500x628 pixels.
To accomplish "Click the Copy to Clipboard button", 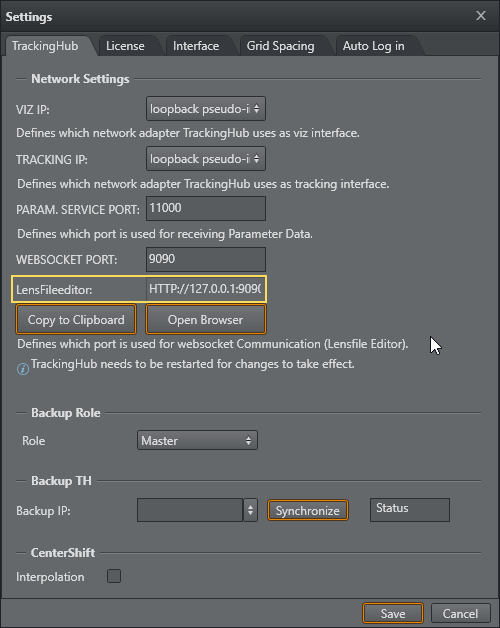I will 76,320.
